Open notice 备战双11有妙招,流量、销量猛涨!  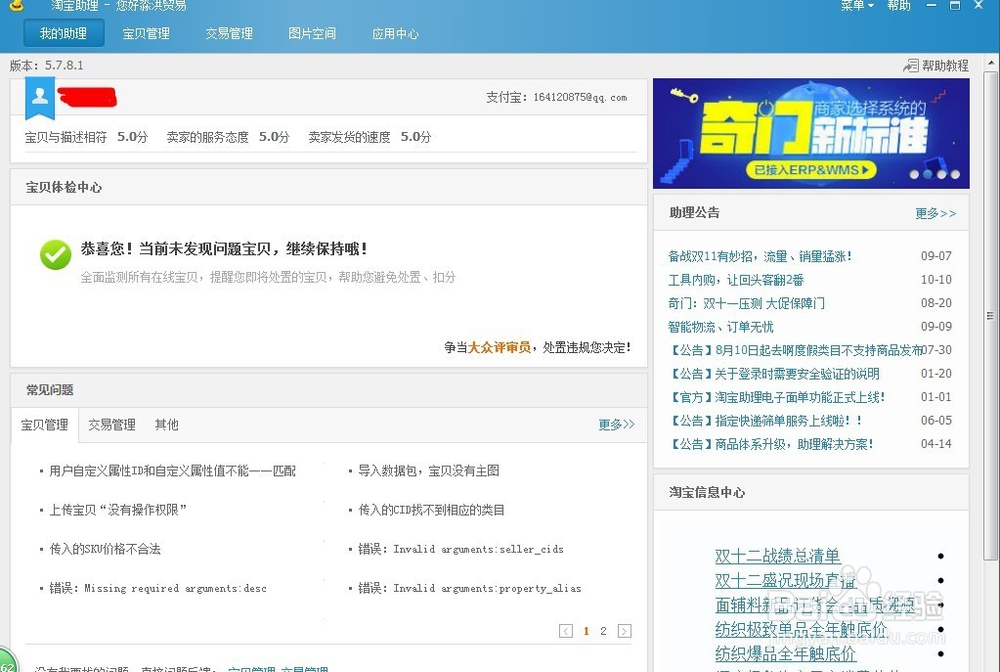(x=760, y=256)
